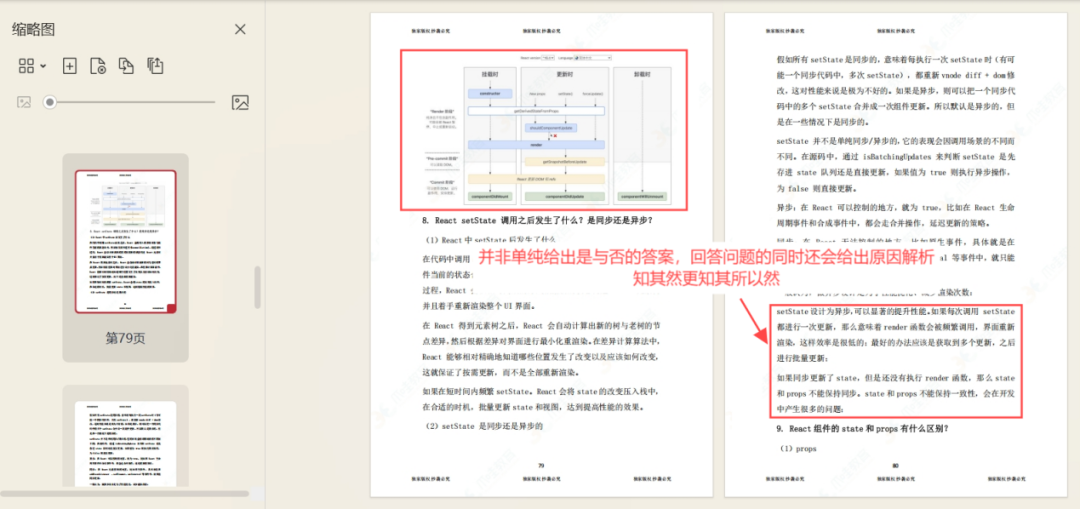Image resolution: width=1080 pixels, height=509 pixels.
Task: Click paragraph starting '假如所有 setState 是同步的'
Action: 895,93
